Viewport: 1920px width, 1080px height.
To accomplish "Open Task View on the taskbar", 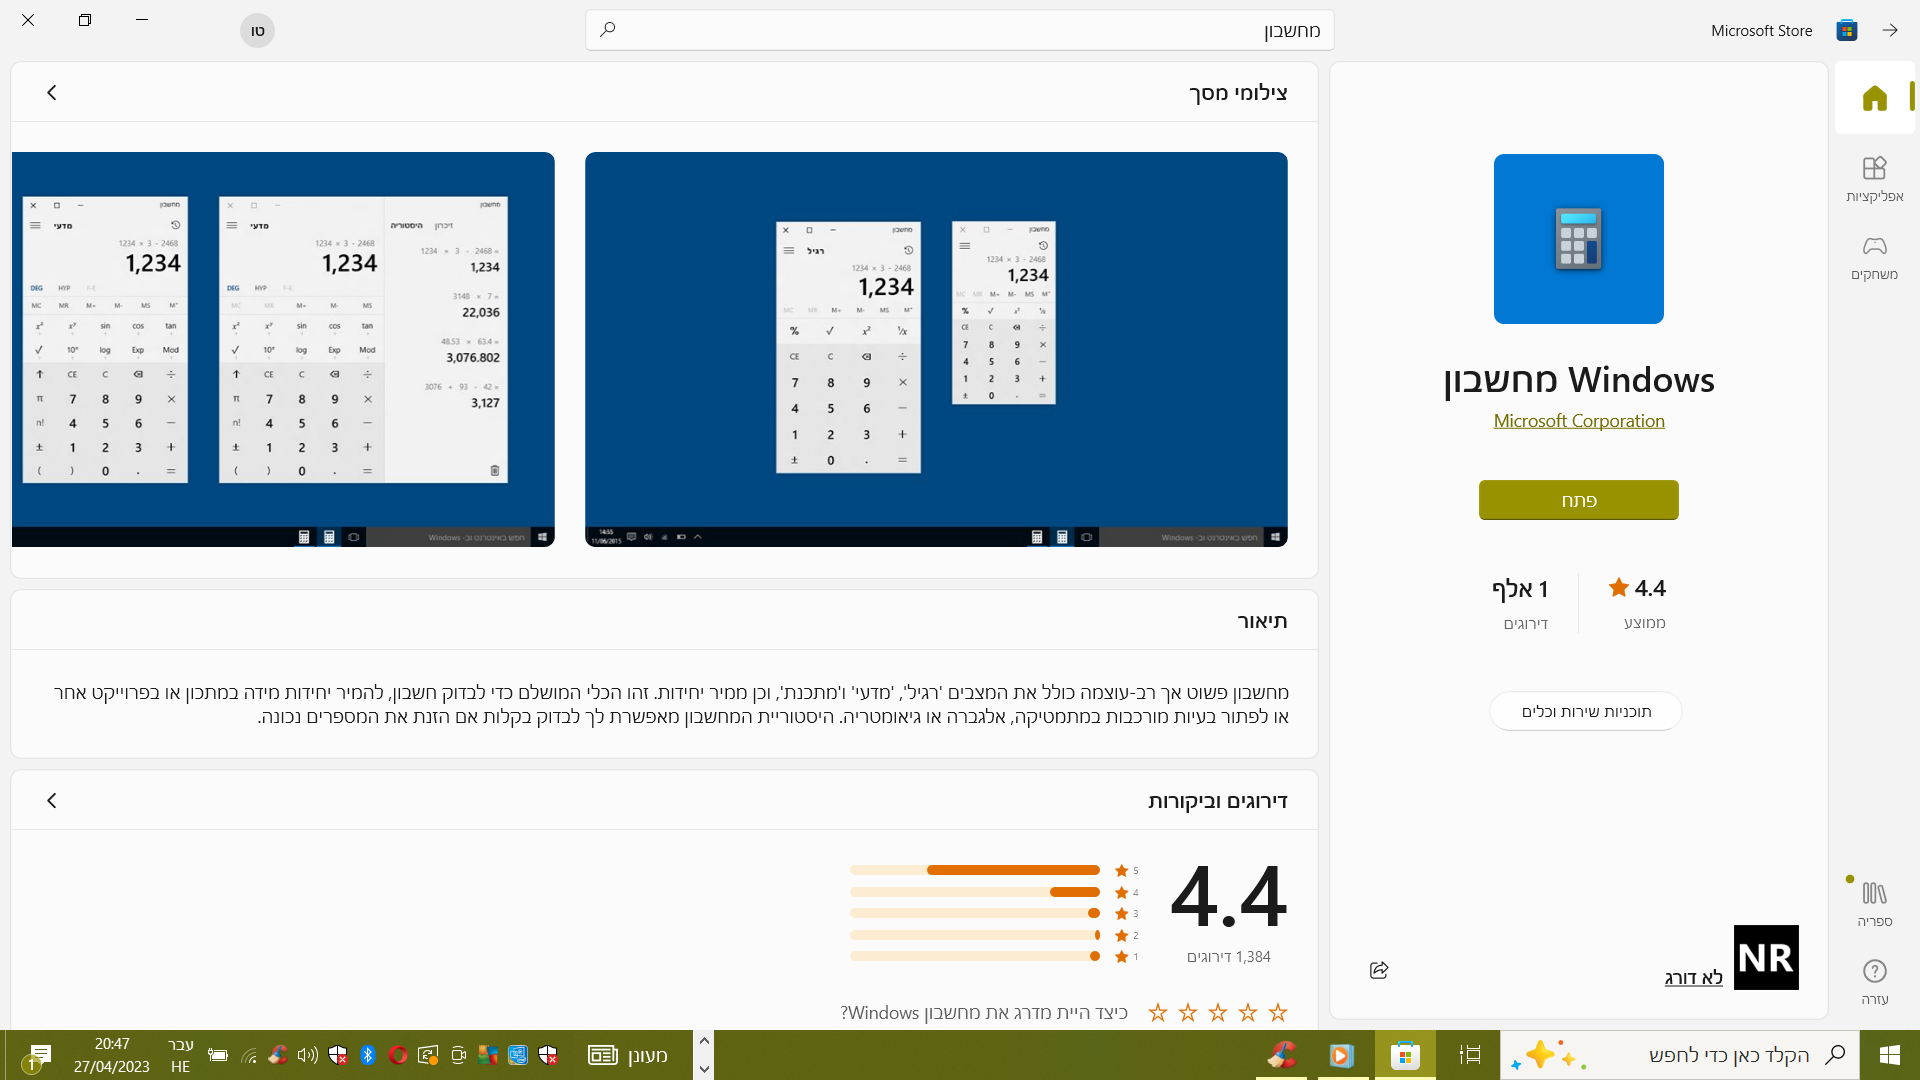I will [1469, 1055].
